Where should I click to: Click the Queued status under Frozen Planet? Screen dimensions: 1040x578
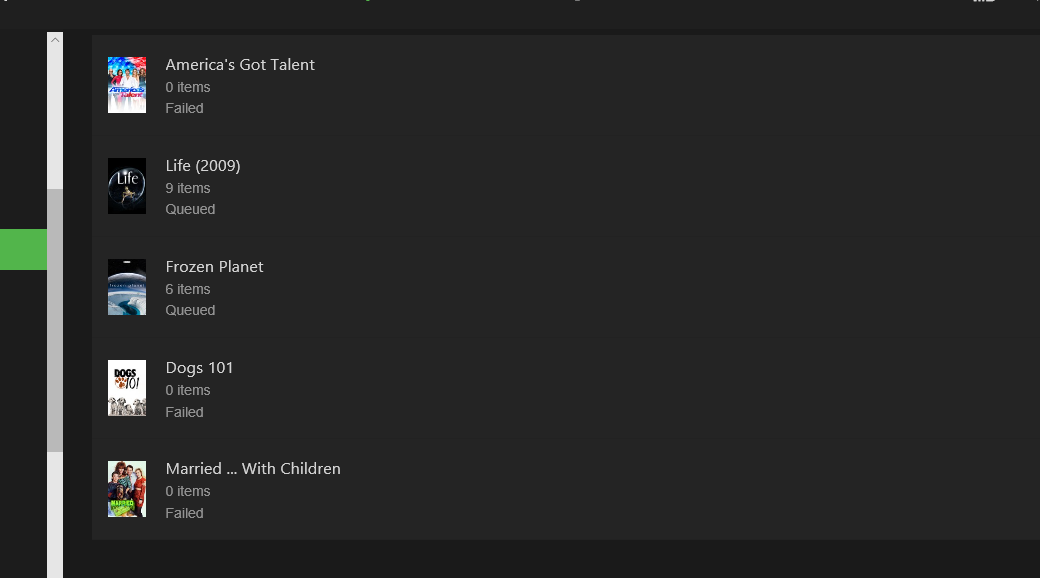190,310
